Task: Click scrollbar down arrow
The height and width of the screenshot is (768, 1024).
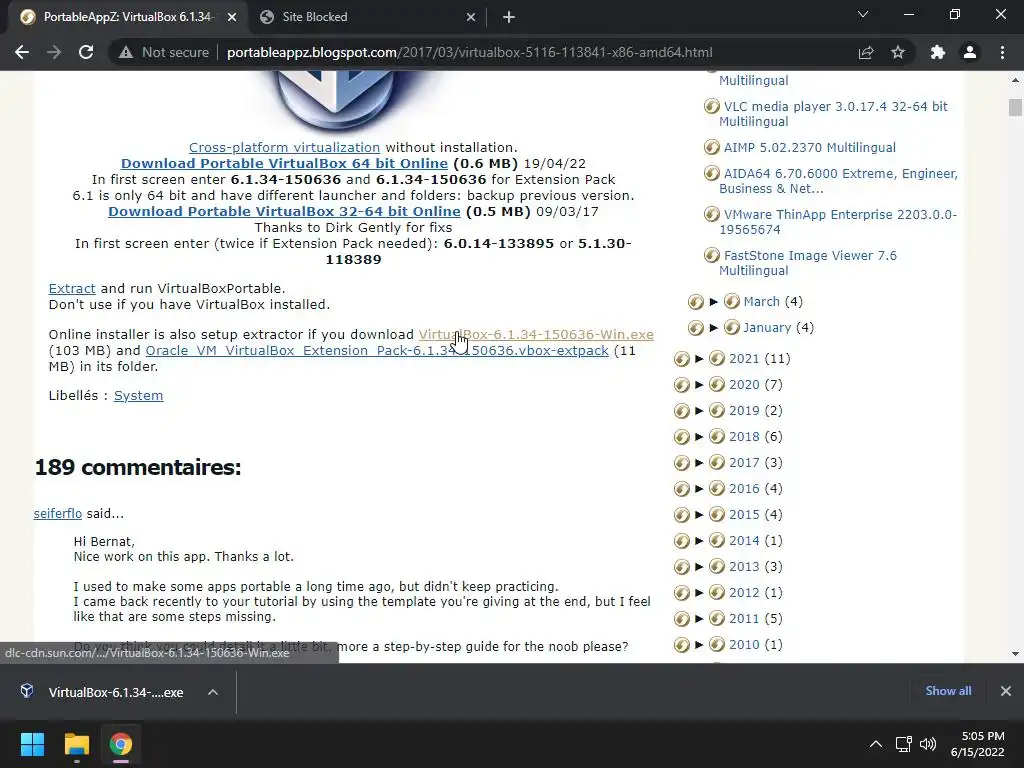Action: coord(1015,654)
